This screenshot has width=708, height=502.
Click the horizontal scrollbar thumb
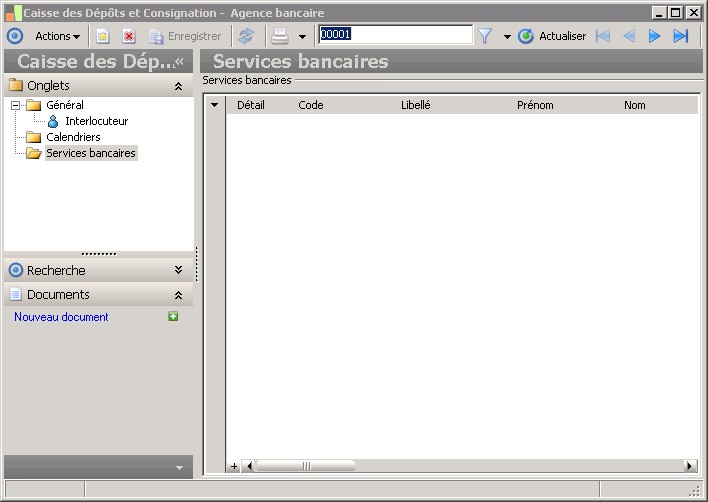pyautogui.click(x=306, y=466)
